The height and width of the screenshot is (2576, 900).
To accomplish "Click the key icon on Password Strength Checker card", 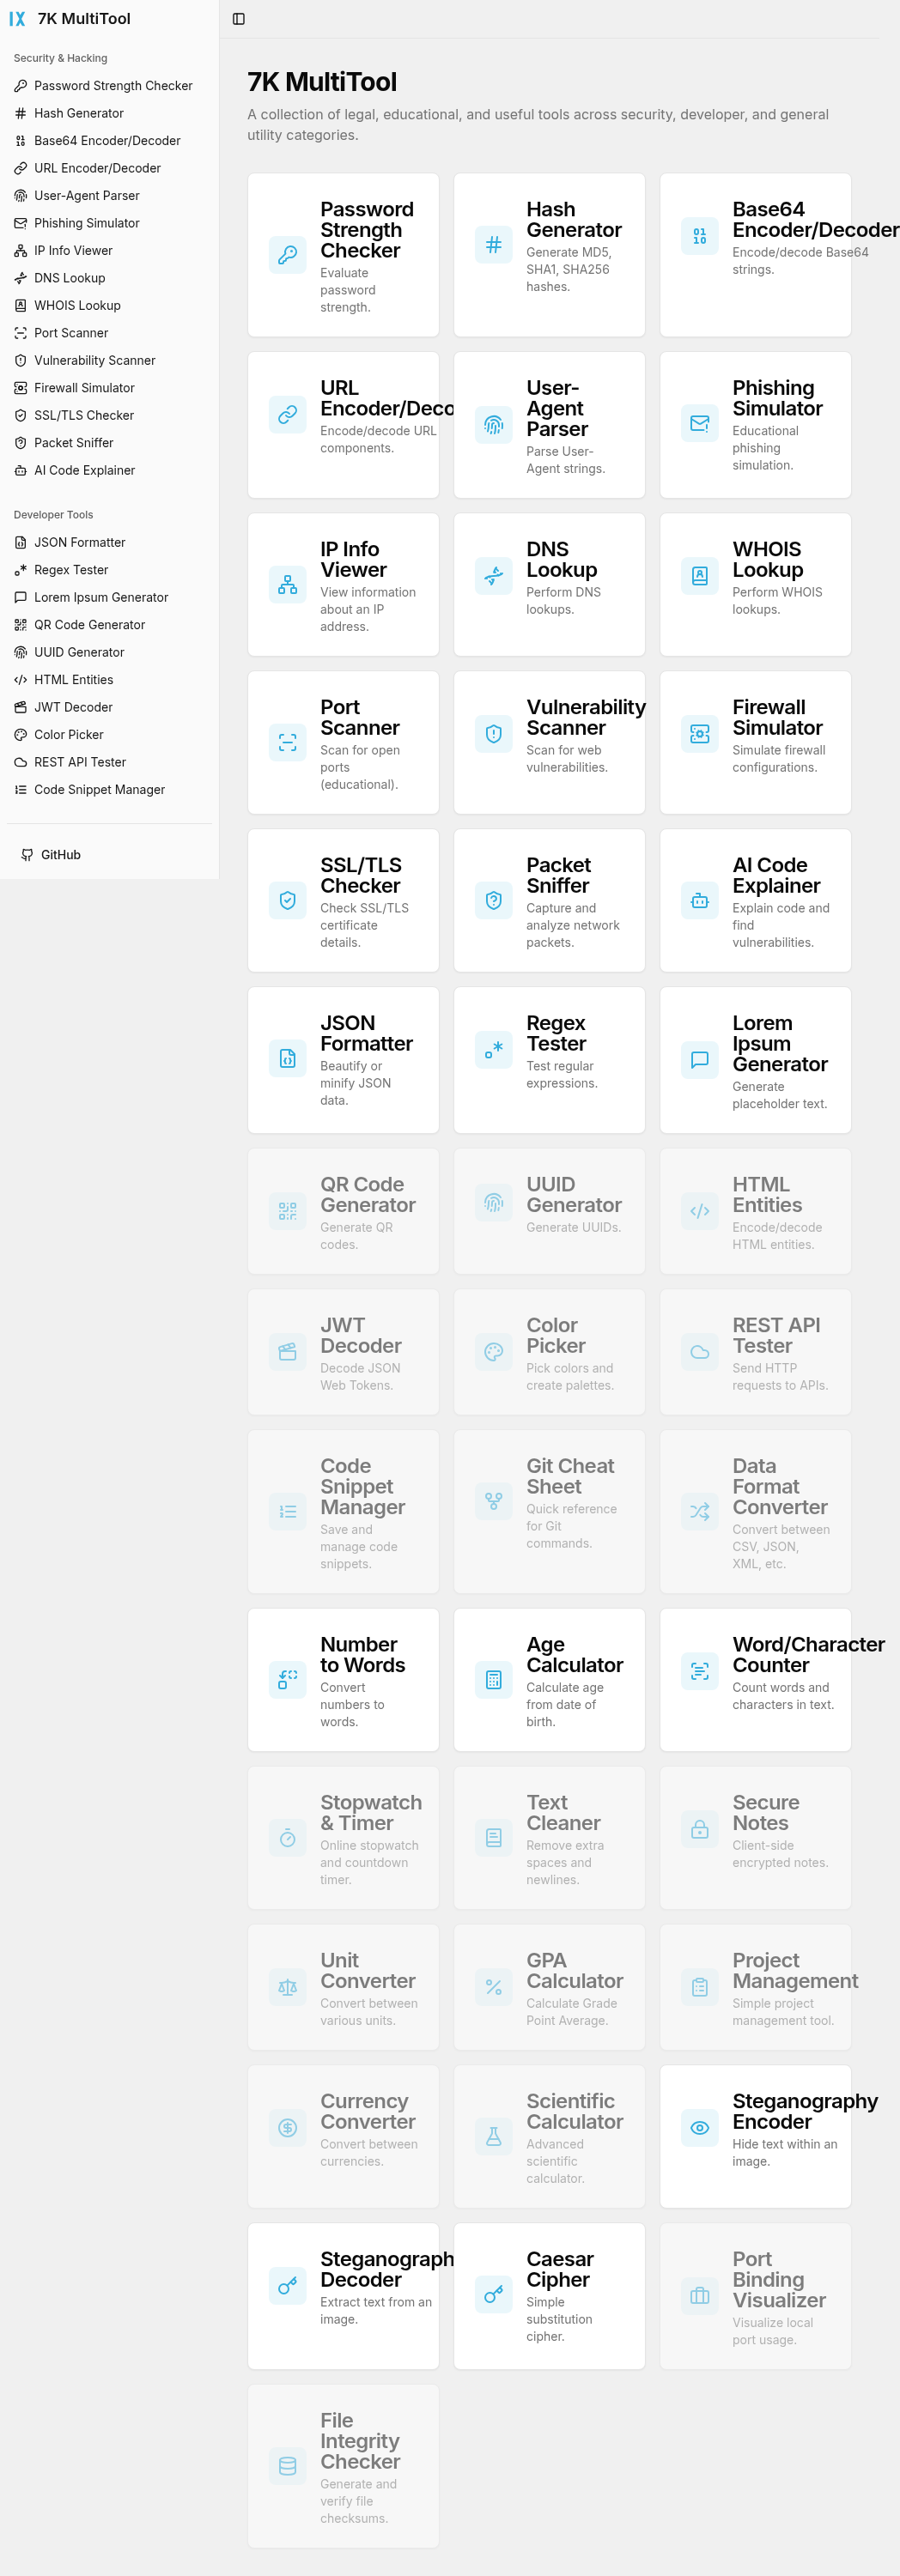I will (x=287, y=255).
